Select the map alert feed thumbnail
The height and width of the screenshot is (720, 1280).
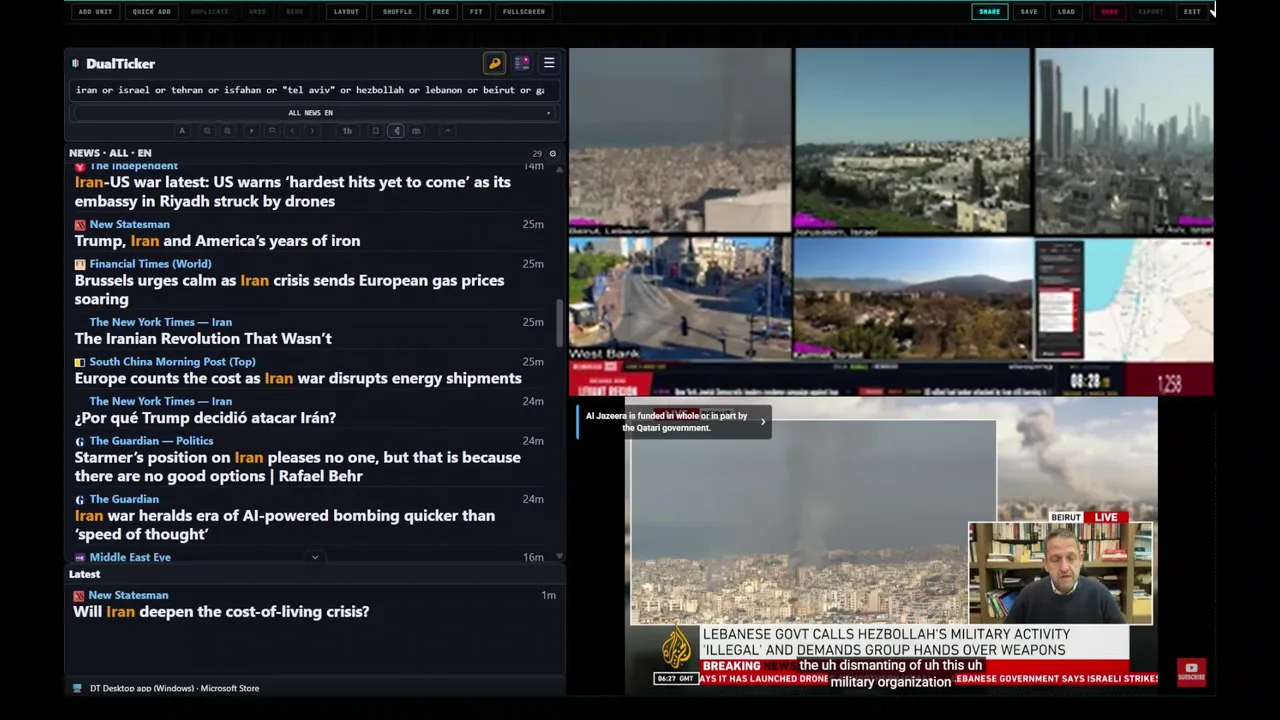coord(1124,299)
